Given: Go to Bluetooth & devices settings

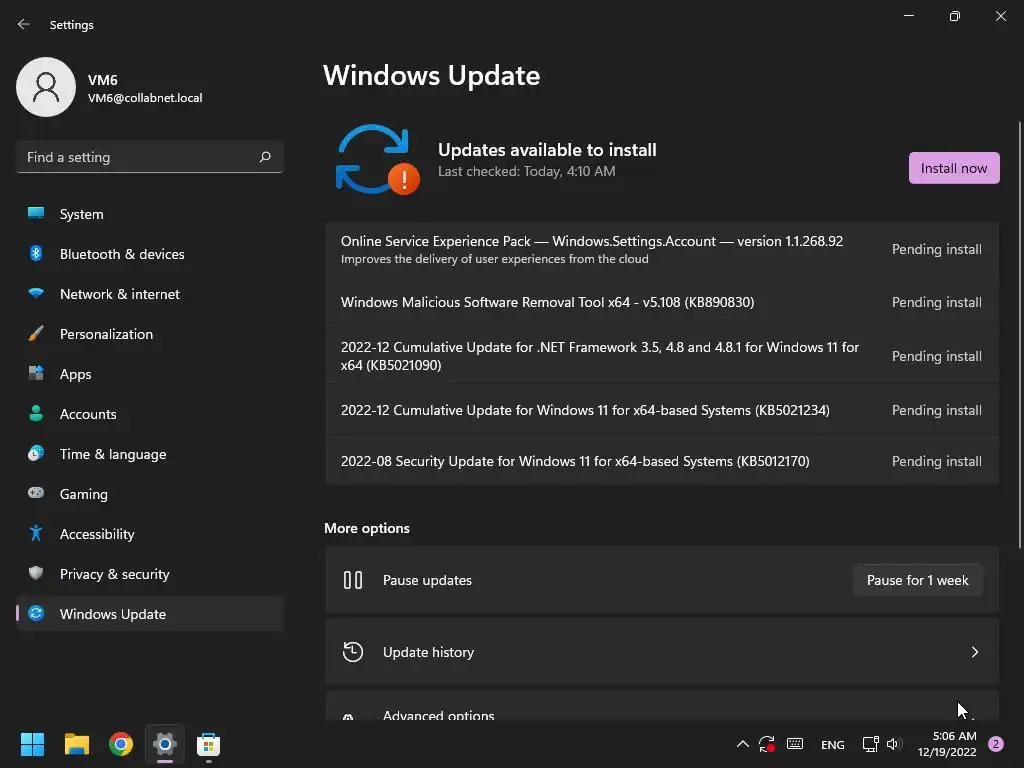Looking at the screenshot, I should 150,254.
